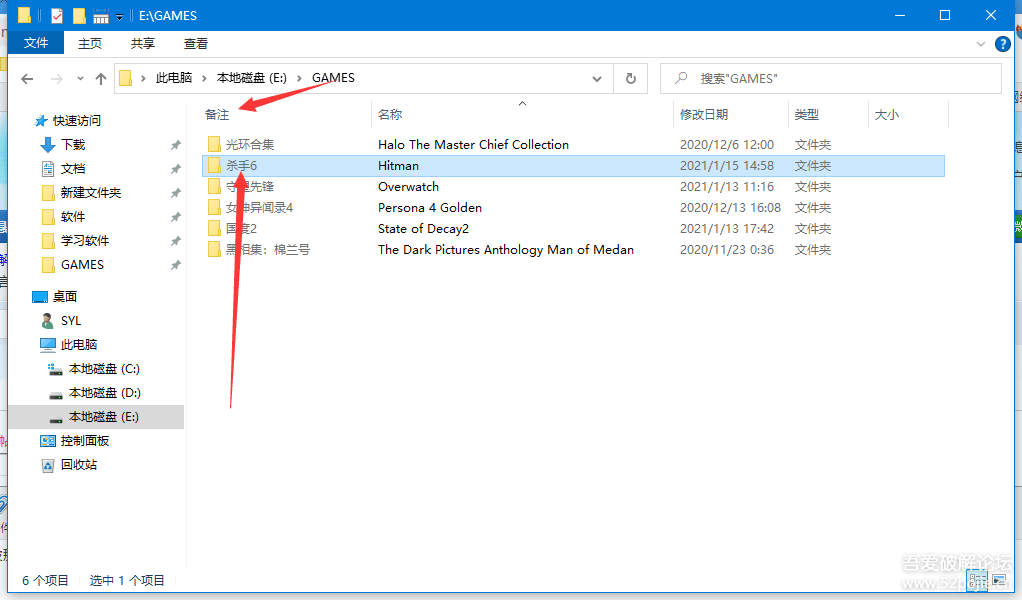Viewport: 1022px width, 600px height.
Task: Click the Persona 4 Golden folder name
Action: (430, 207)
